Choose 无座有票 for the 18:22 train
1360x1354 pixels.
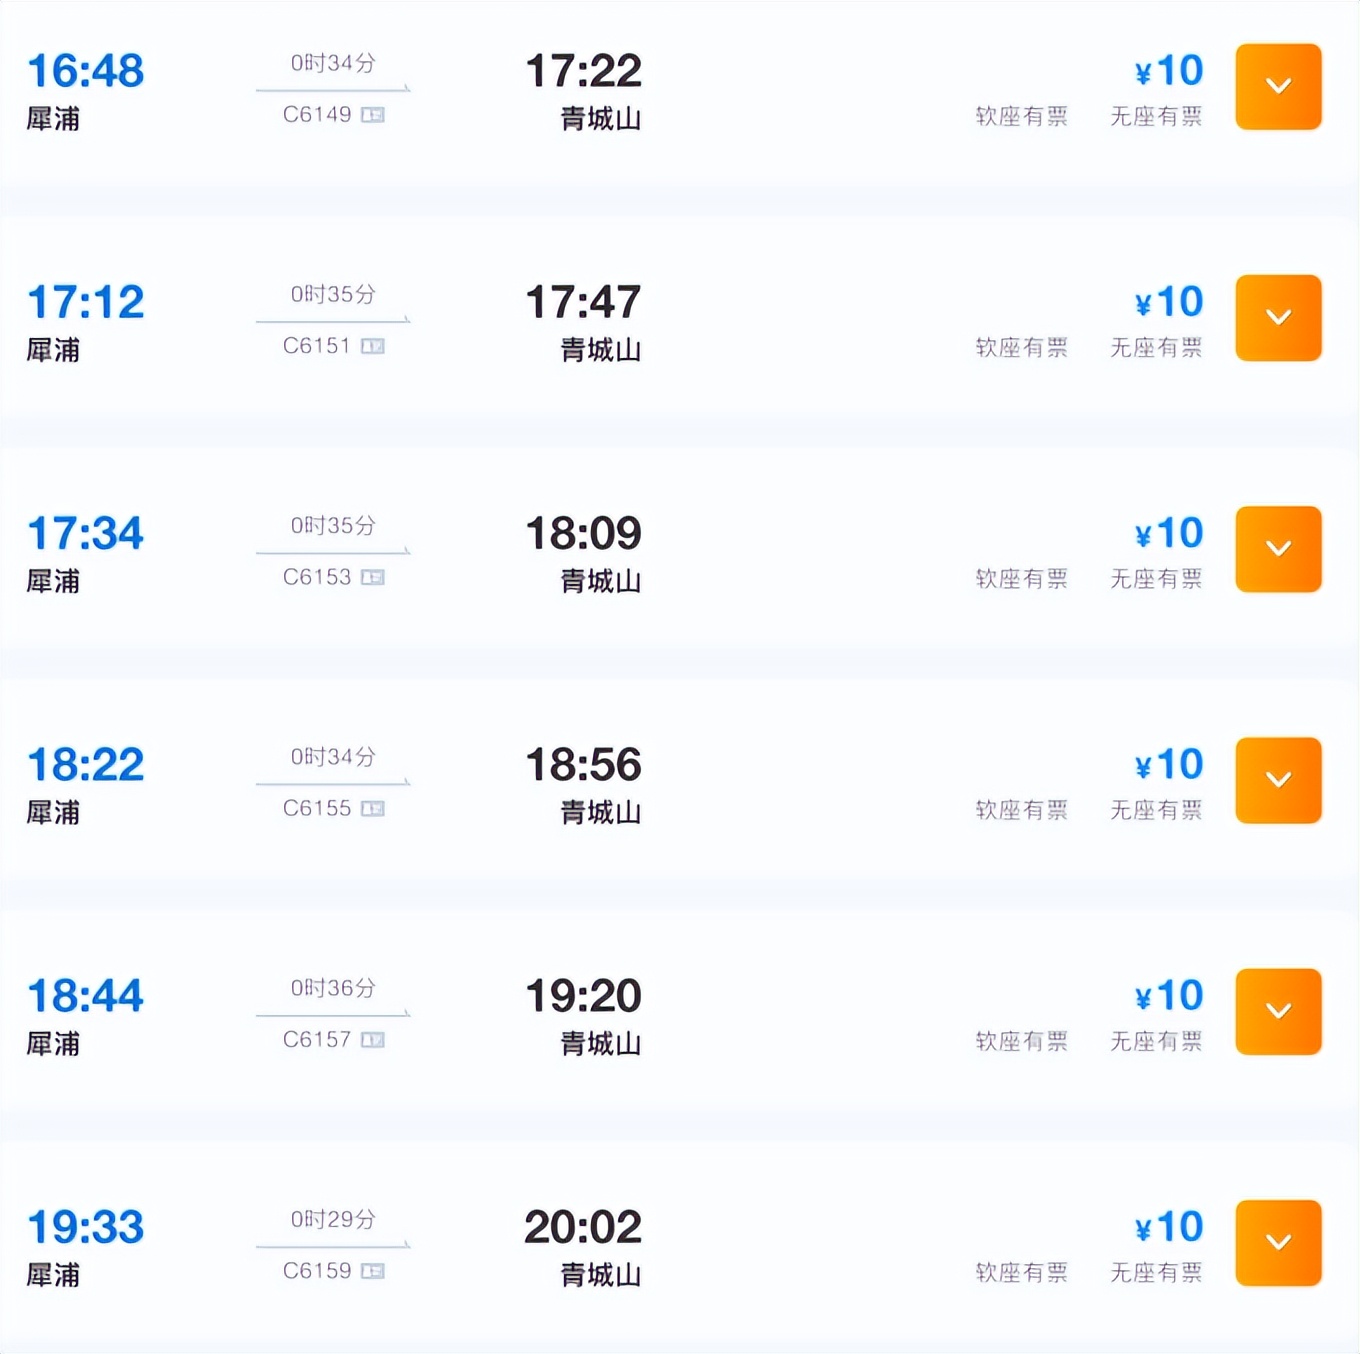tap(1156, 810)
